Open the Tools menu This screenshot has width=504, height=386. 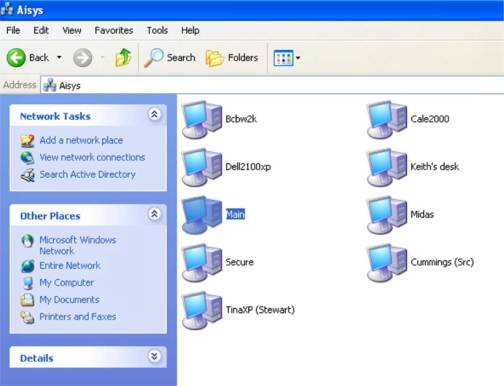pos(157,30)
